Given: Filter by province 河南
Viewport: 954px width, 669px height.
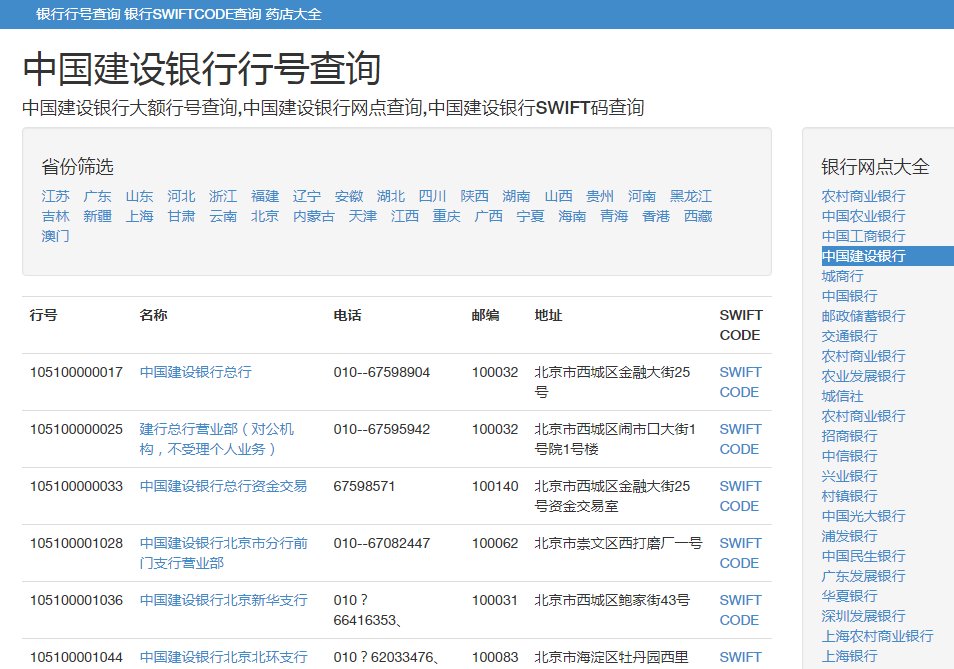Looking at the screenshot, I should (642, 196).
